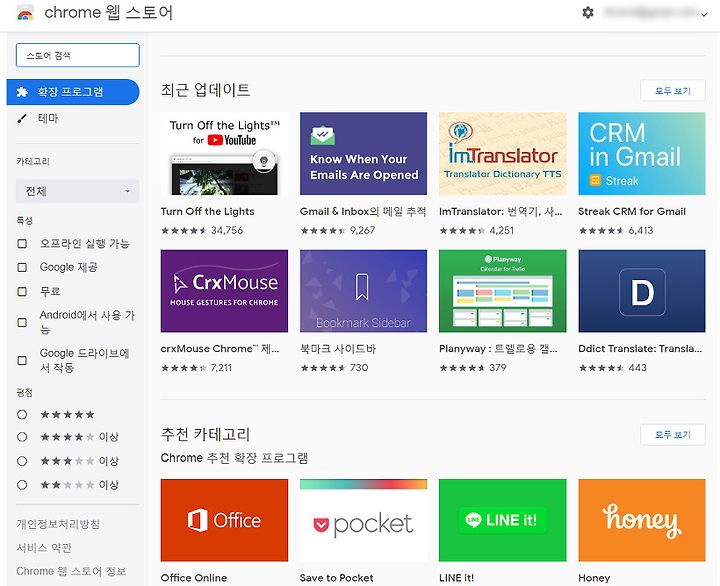Click 모두 보기 for 추천 카테고리
This screenshot has width=720, height=586.
[x=673, y=434]
